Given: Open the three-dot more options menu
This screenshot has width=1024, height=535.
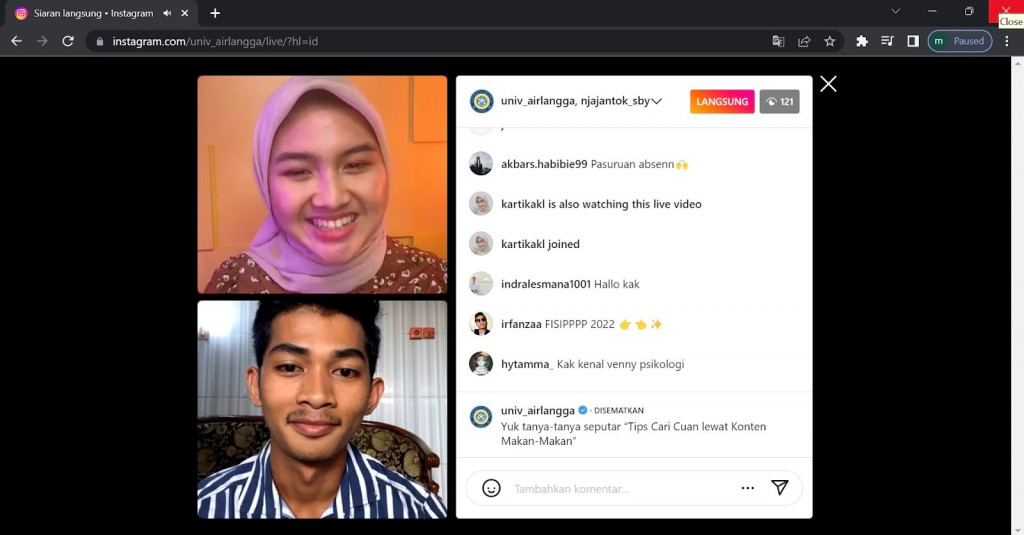Looking at the screenshot, I should click(x=747, y=488).
